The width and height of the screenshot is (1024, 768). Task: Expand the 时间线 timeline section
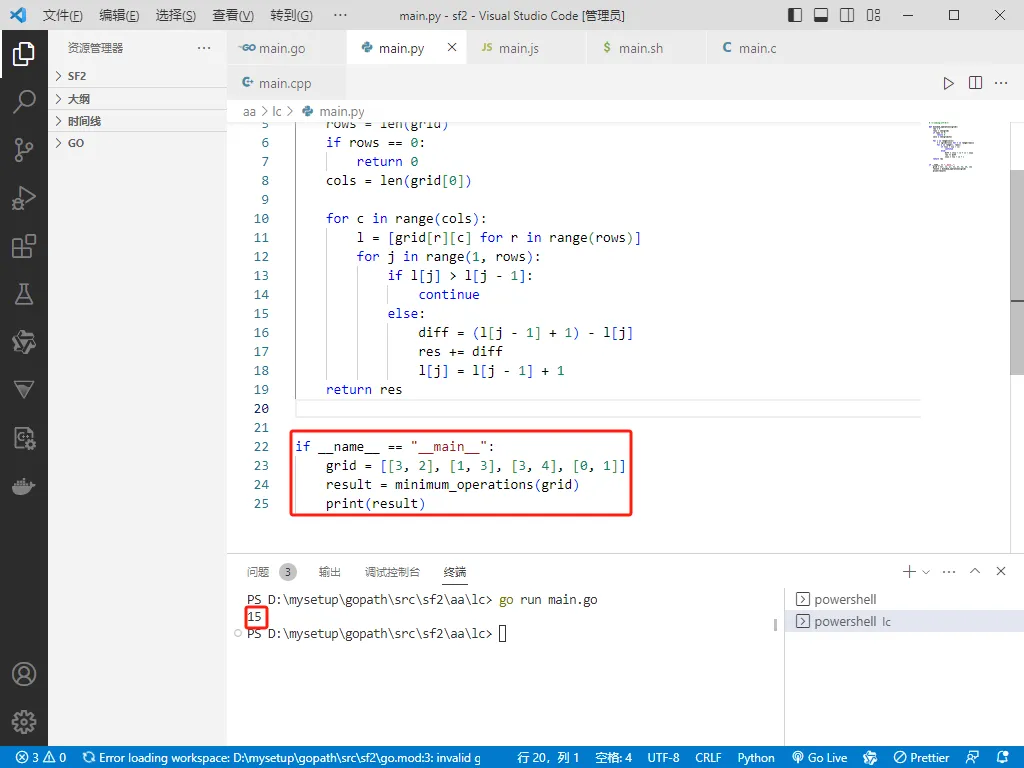pyautogui.click(x=137, y=121)
